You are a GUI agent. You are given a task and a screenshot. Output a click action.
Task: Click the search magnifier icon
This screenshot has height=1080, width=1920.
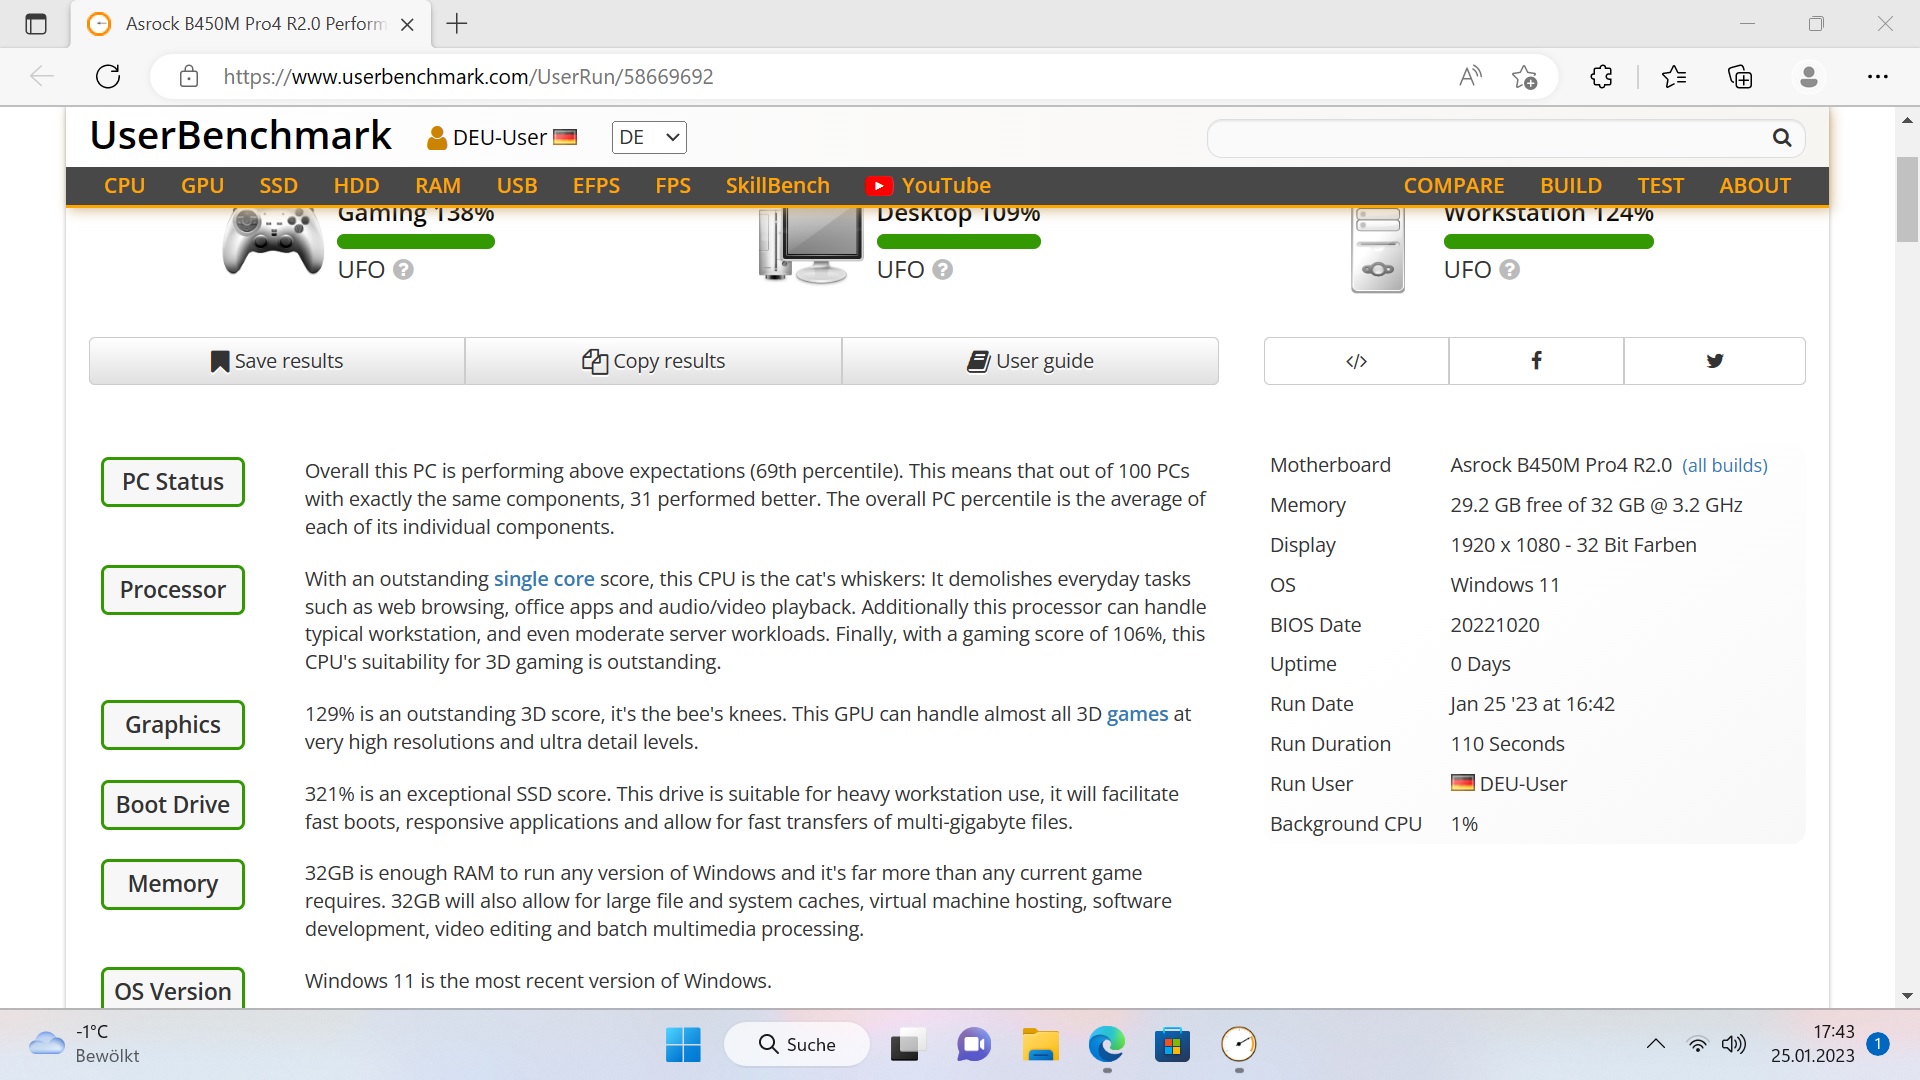[1781, 138]
